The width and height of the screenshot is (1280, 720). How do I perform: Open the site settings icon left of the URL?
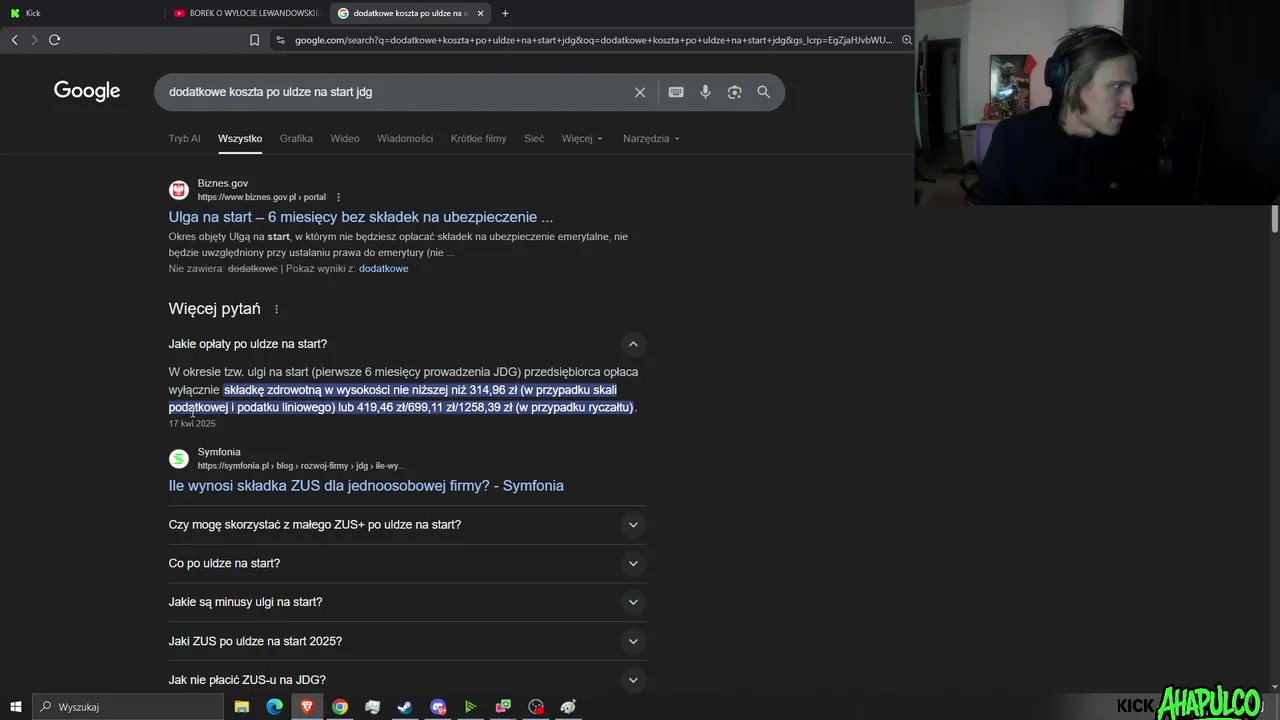pyautogui.click(x=280, y=40)
